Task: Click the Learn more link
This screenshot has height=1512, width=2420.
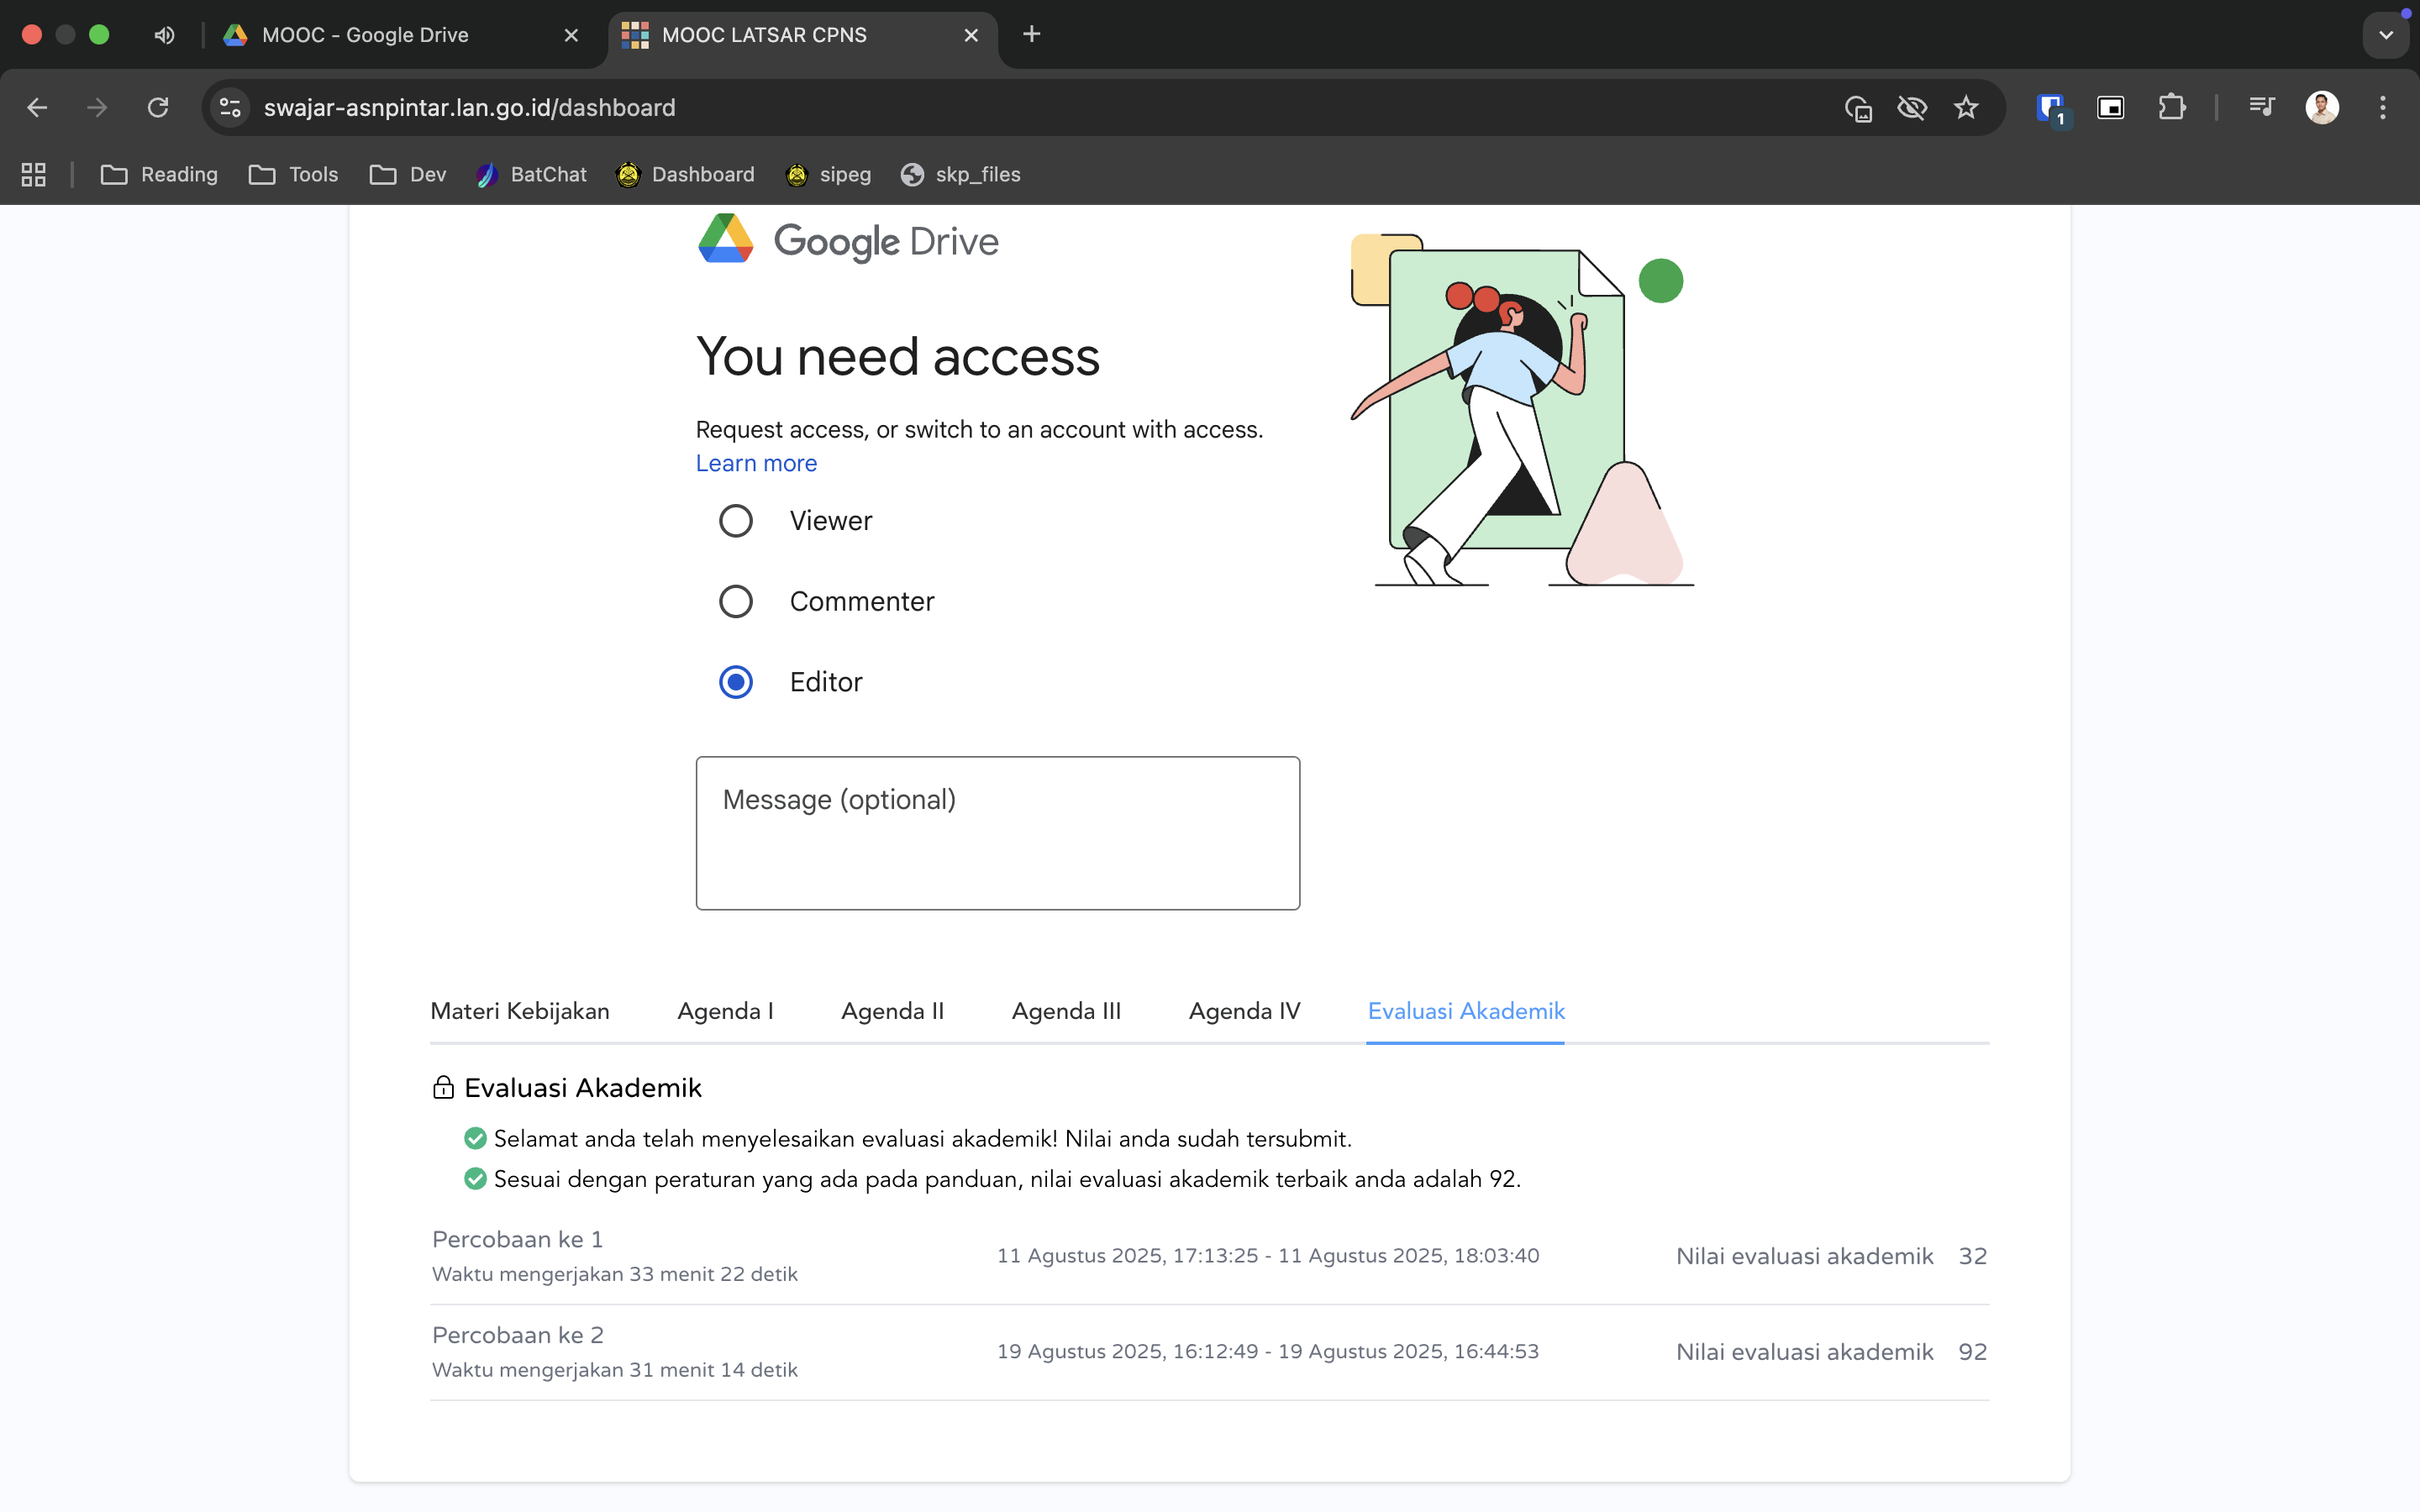Action: pyautogui.click(x=756, y=463)
